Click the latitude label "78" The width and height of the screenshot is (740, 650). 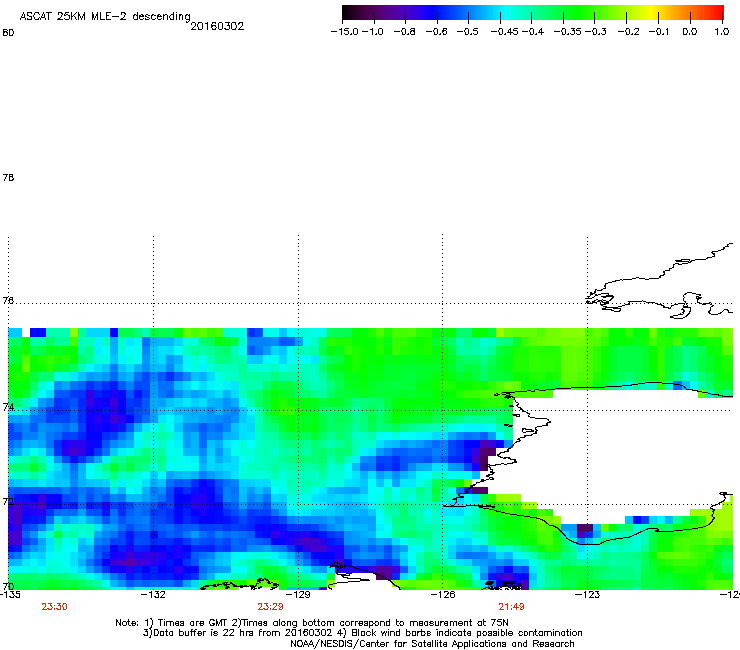click(8, 177)
